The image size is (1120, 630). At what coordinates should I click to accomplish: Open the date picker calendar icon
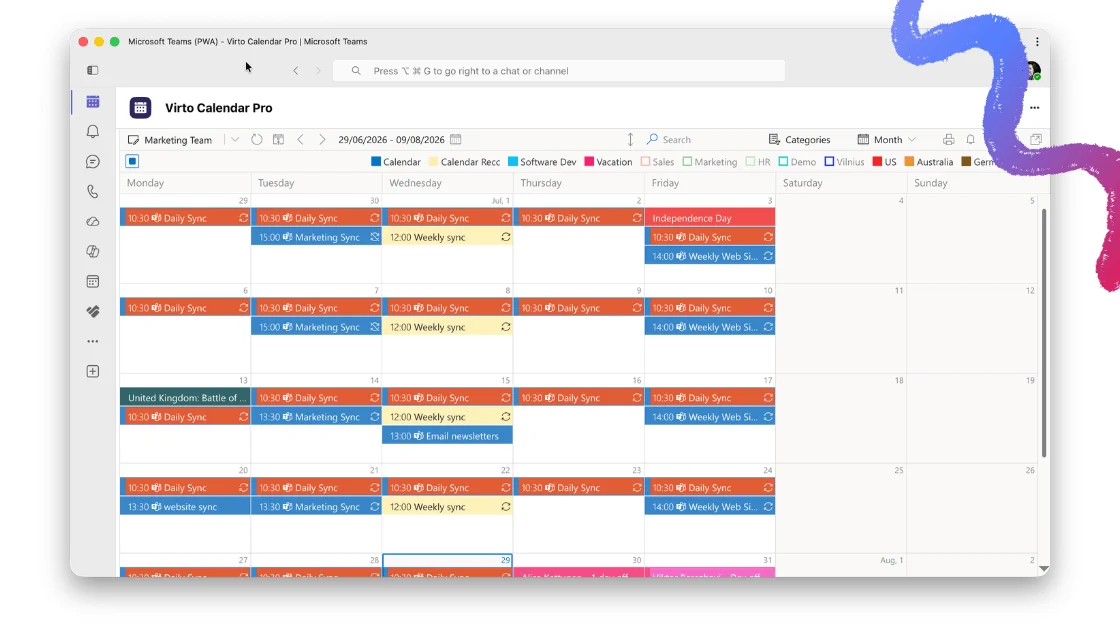[x=456, y=139]
